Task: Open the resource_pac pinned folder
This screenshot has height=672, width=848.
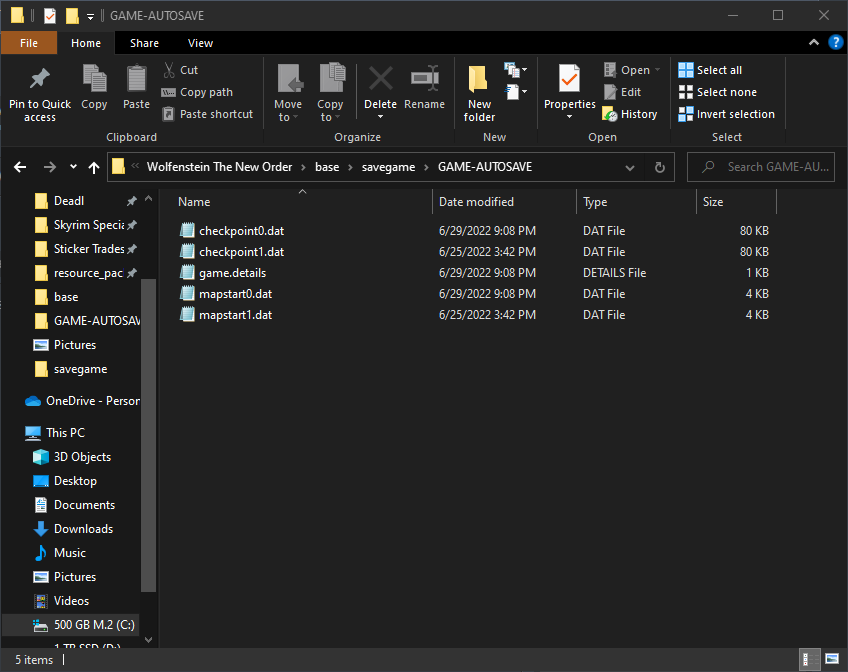Action: [85, 273]
